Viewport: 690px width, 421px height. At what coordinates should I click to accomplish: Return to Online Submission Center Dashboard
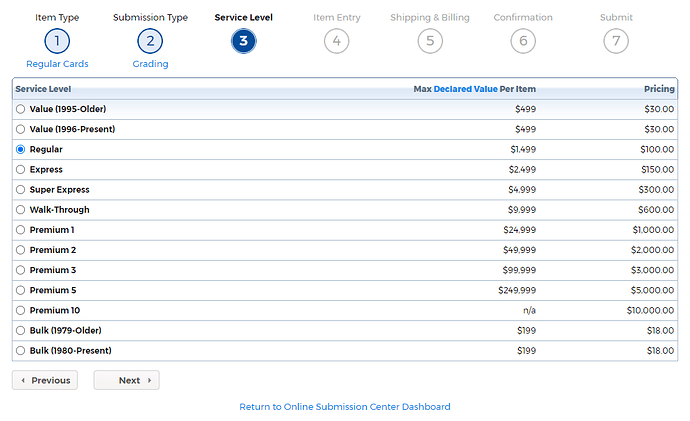click(x=345, y=407)
